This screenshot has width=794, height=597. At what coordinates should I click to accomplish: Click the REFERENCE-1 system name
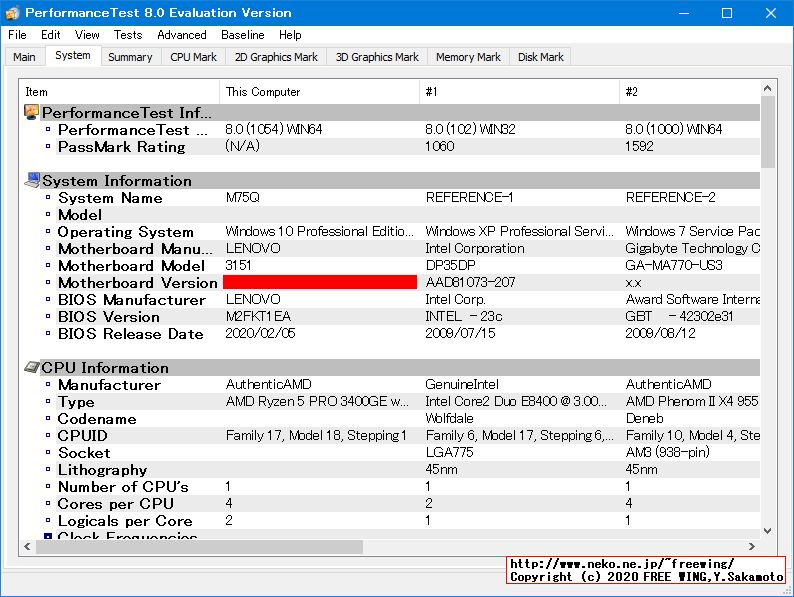pyautogui.click(x=469, y=197)
